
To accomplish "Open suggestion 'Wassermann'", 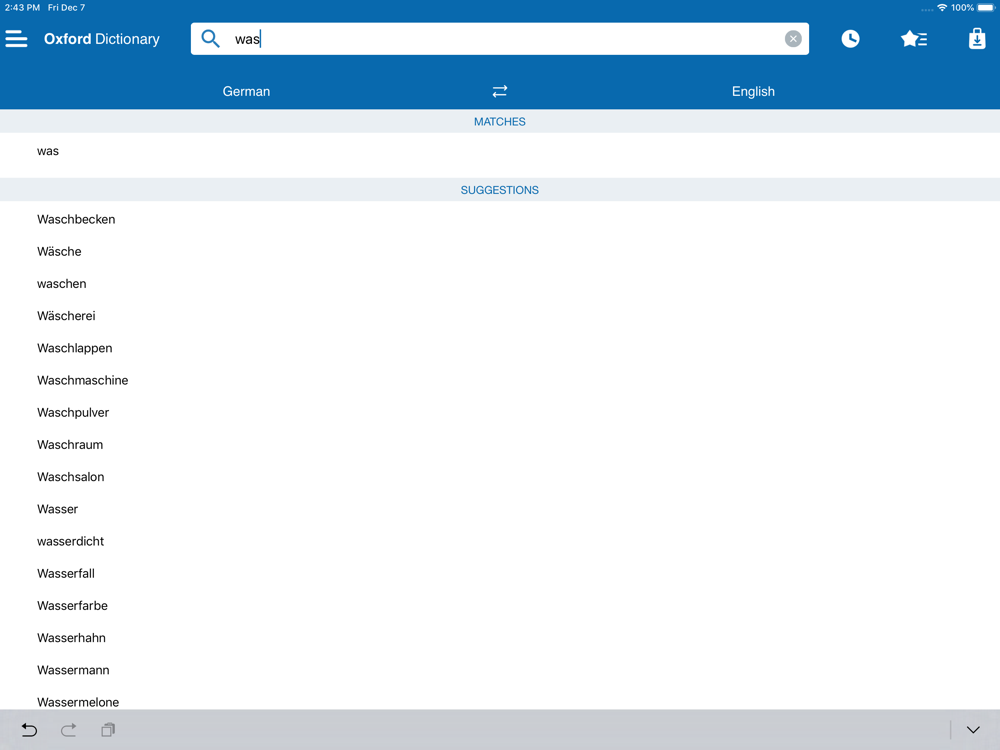I will tap(500, 670).
